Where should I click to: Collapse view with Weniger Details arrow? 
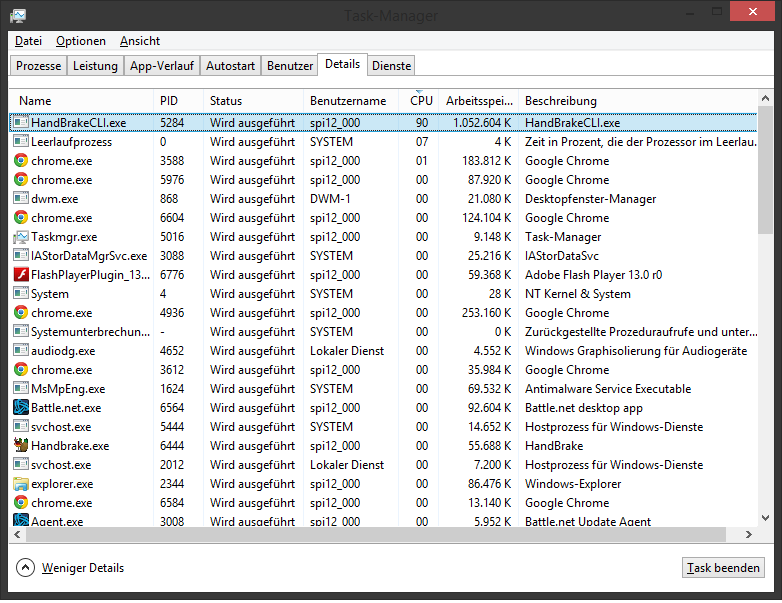pyautogui.click(x=25, y=568)
